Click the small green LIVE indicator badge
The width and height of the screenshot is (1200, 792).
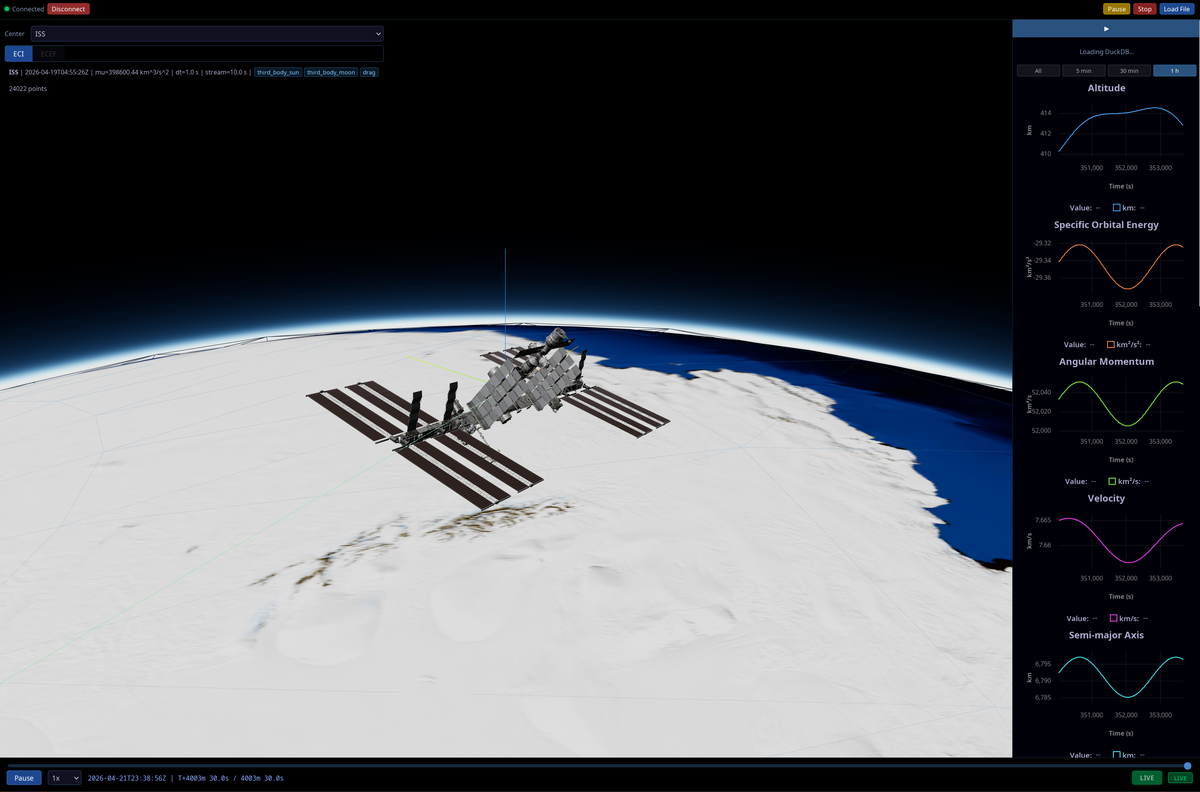[x=1180, y=777]
